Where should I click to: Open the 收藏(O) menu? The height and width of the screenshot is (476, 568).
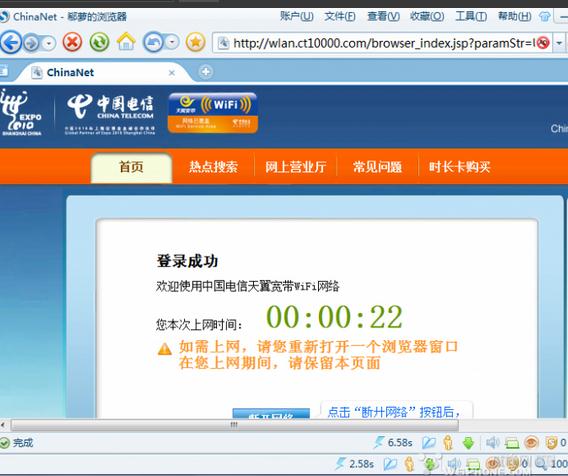(427, 16)
